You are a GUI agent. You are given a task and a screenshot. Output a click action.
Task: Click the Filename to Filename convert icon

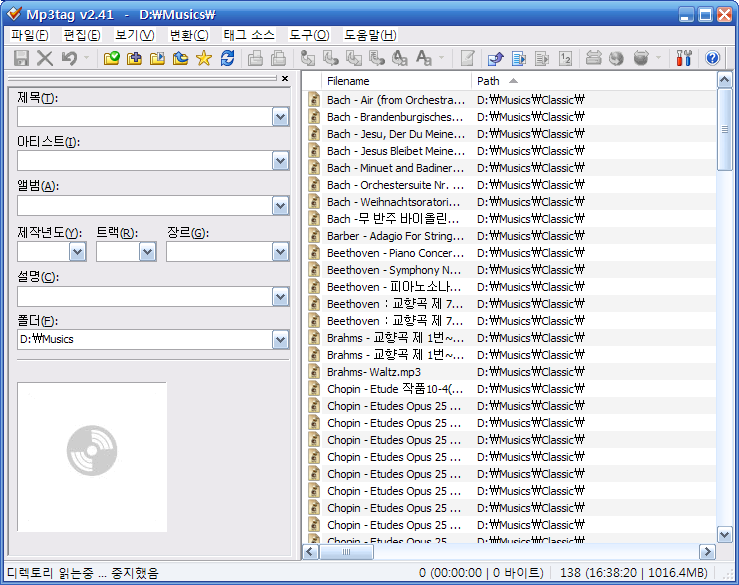(x=354, y=58)
